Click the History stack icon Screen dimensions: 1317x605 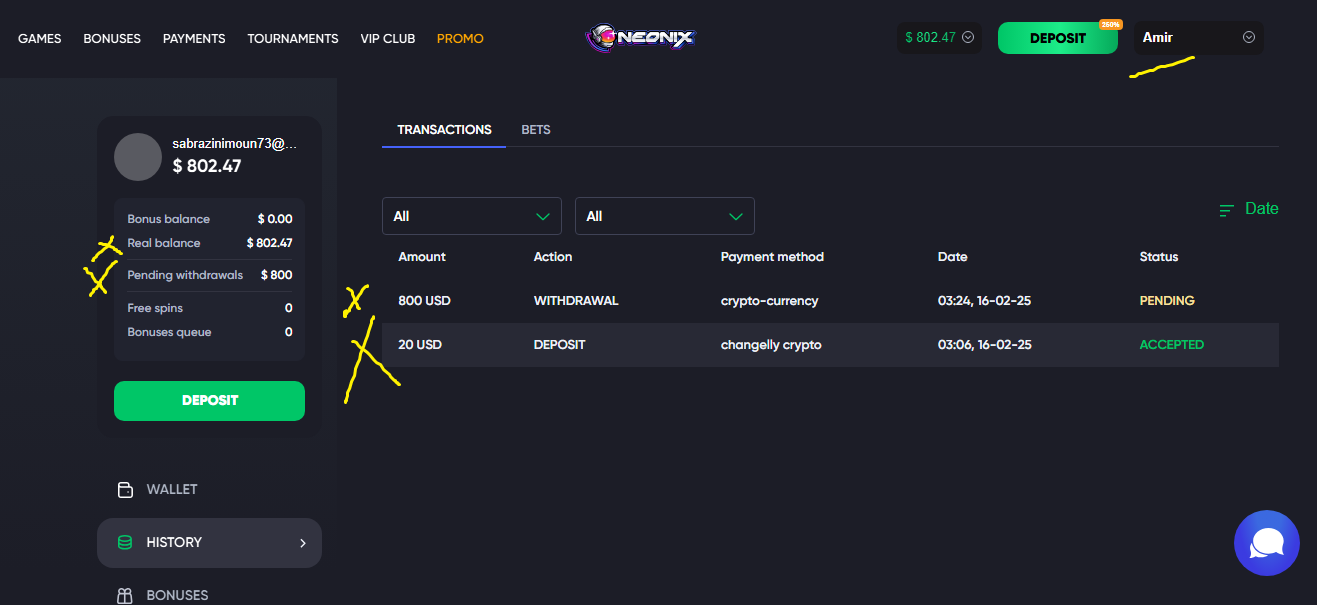pyautogui.click(x=125, y=542)
